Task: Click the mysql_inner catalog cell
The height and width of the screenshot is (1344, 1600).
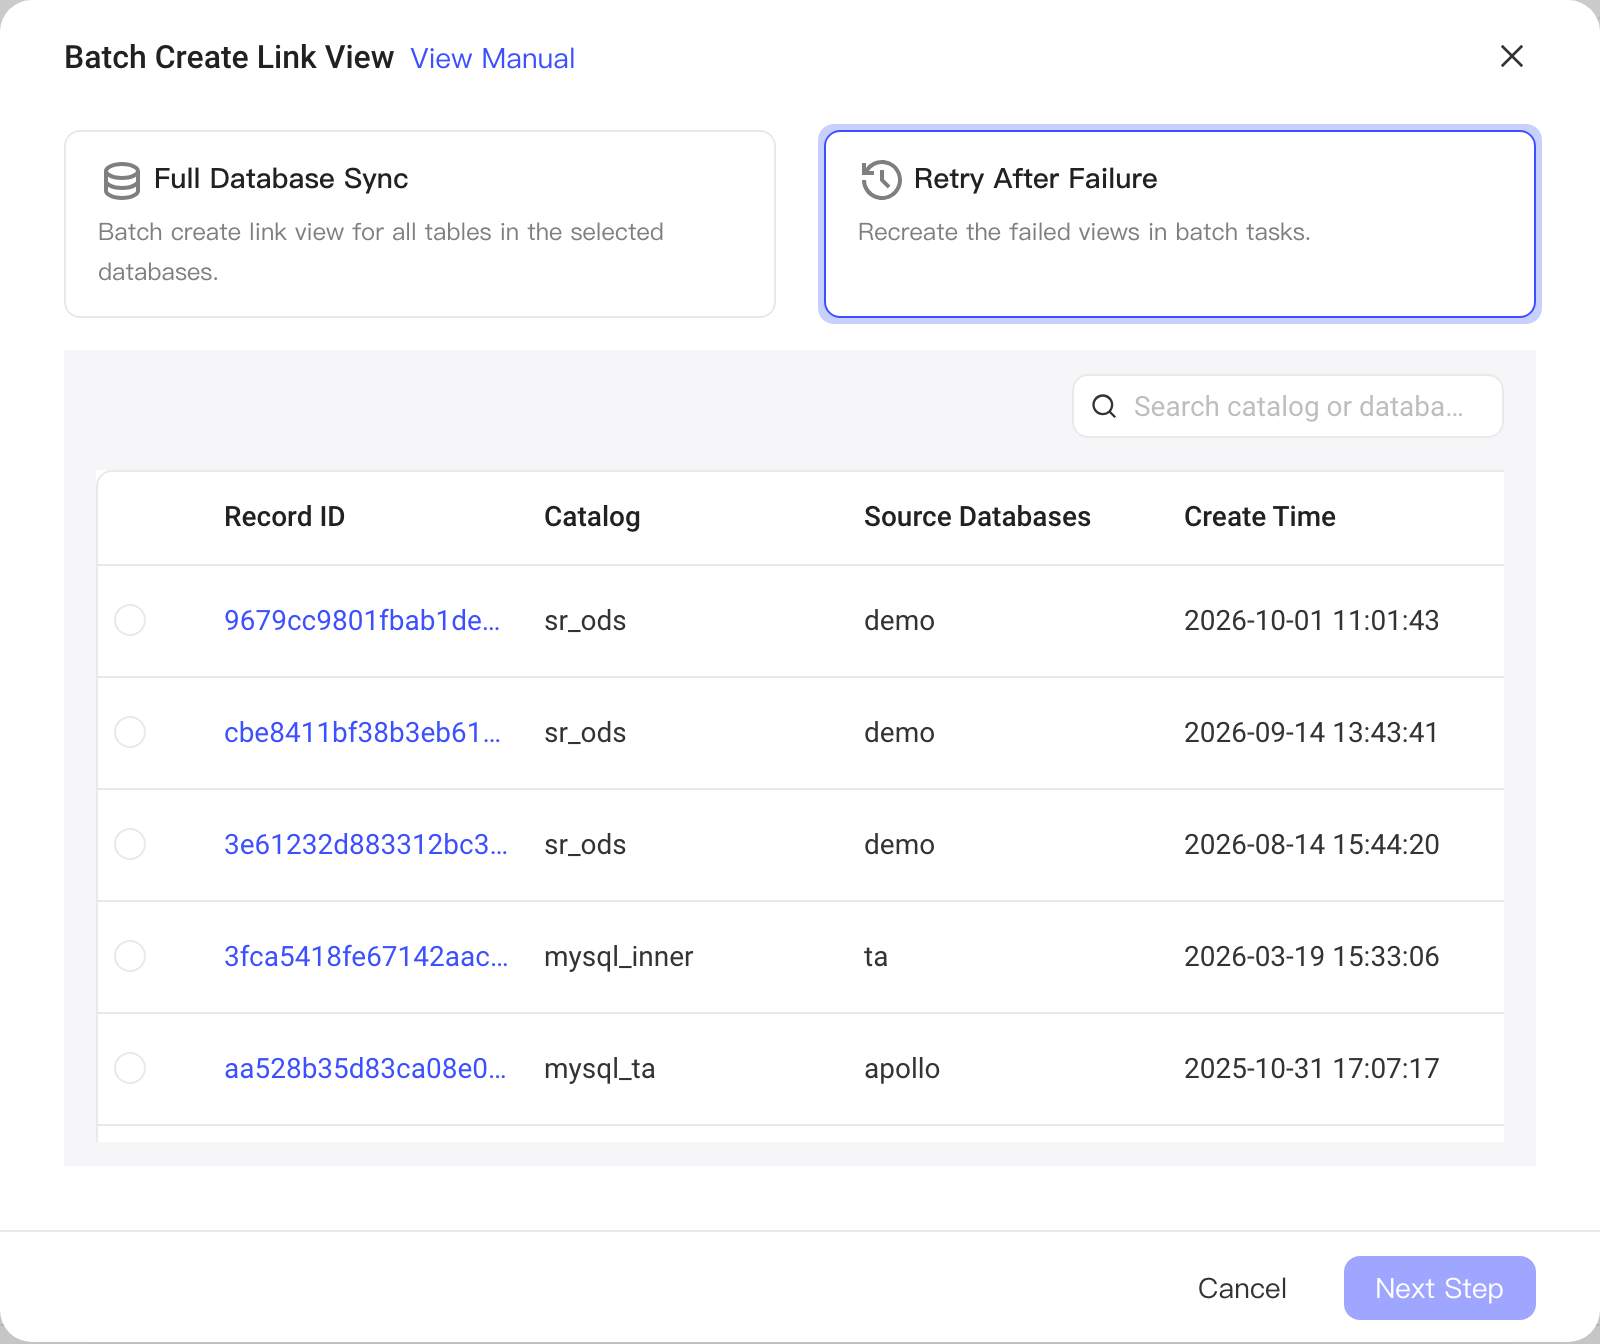Action: (x=618, y=956)
